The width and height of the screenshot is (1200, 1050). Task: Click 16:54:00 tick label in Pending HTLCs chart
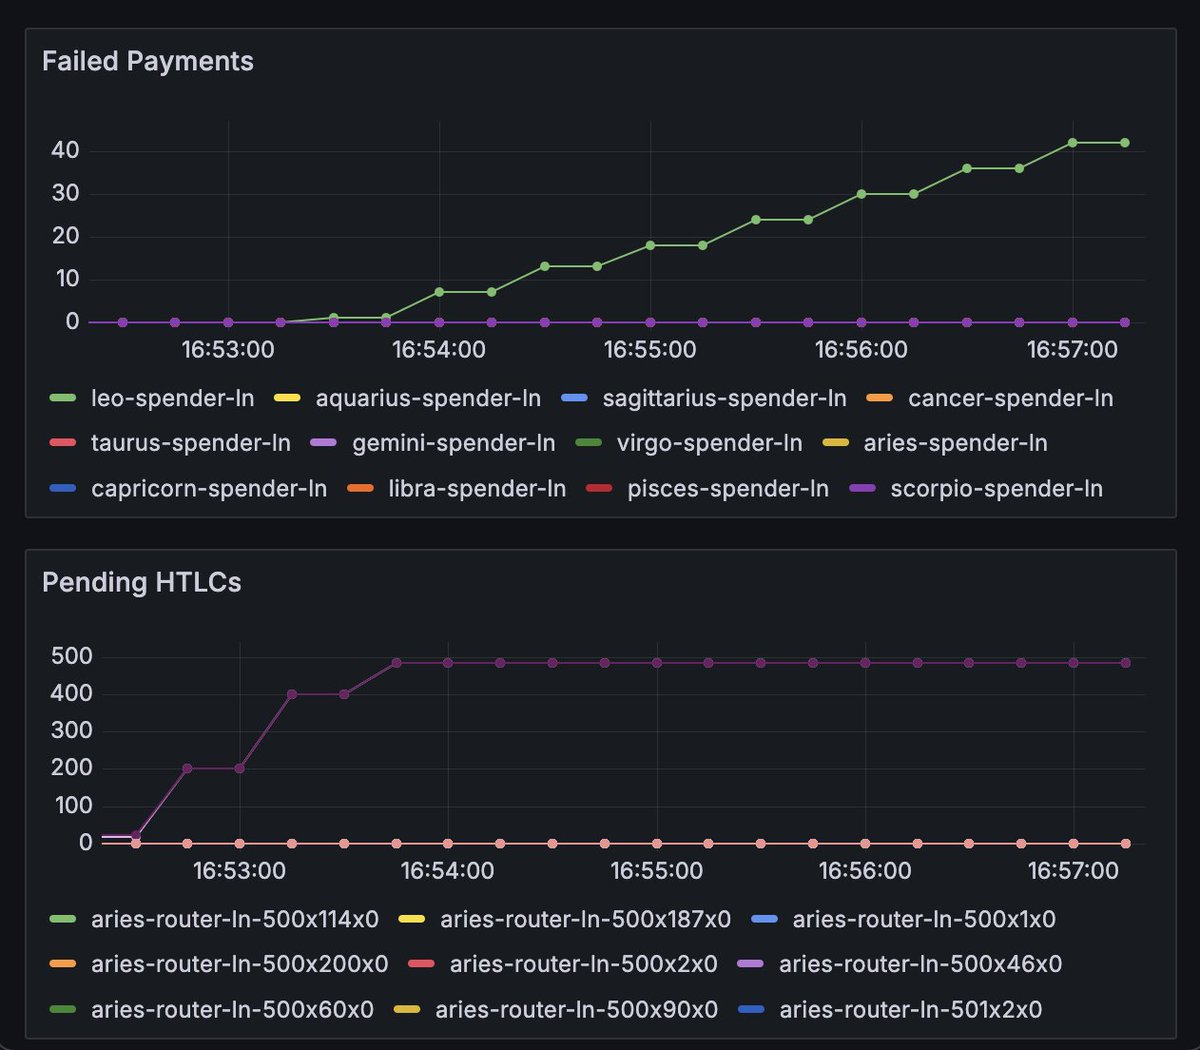pyautogui.click(x=447, y=871)
